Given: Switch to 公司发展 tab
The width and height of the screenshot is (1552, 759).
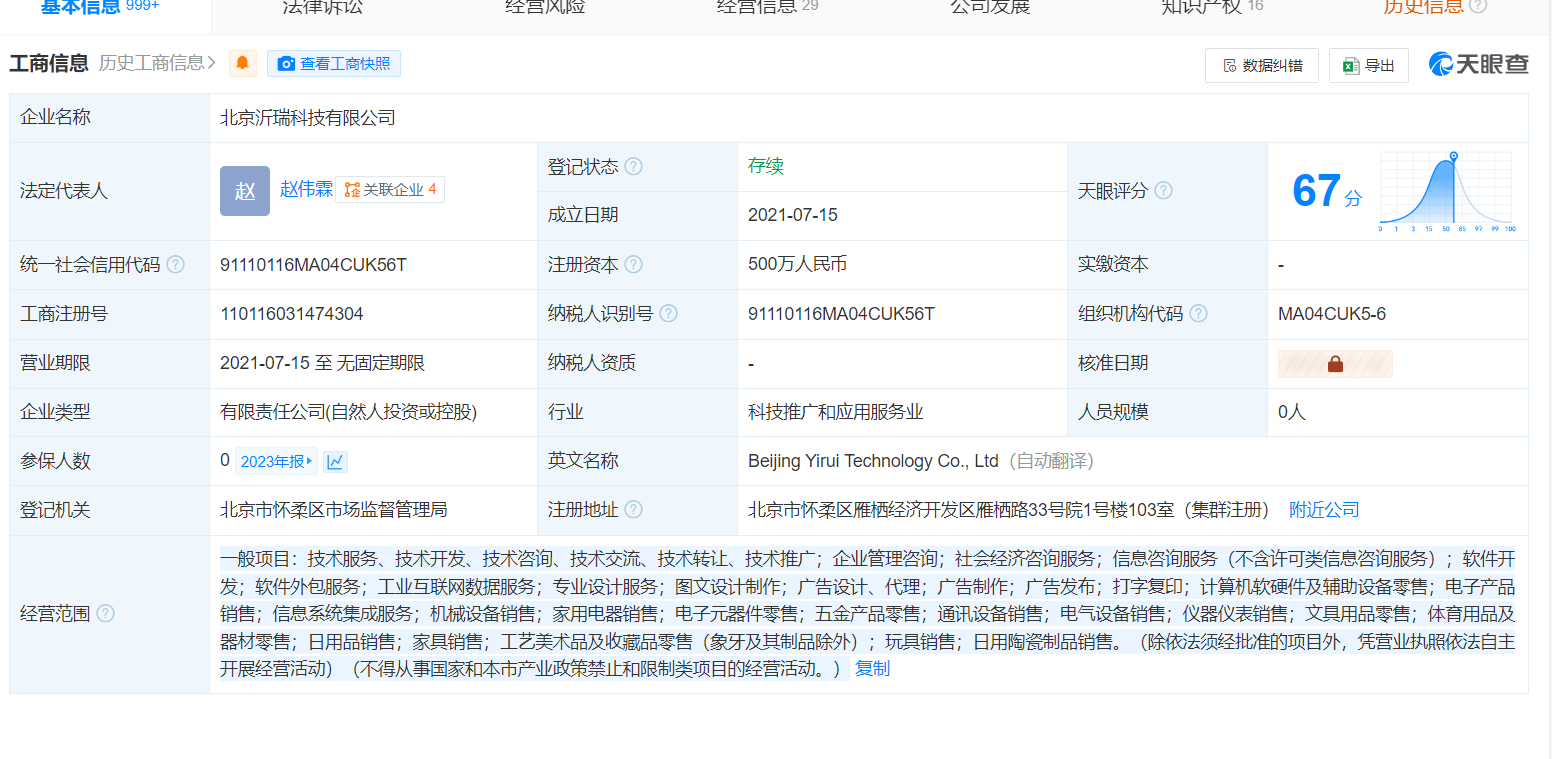Looking at the screenshot, I should tap(990, 7).
